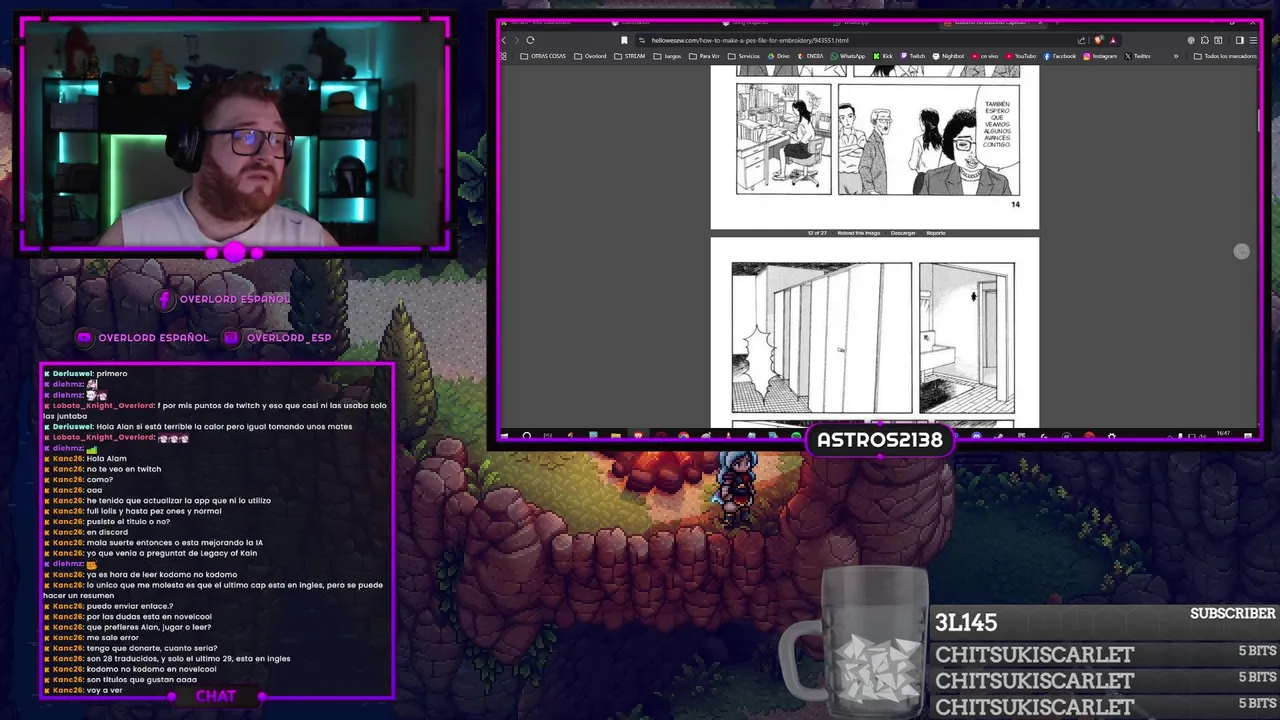The image size is (1280, 720).
Task: Toggle the browser sidebar panel icon
Action: click(1239, 40)
